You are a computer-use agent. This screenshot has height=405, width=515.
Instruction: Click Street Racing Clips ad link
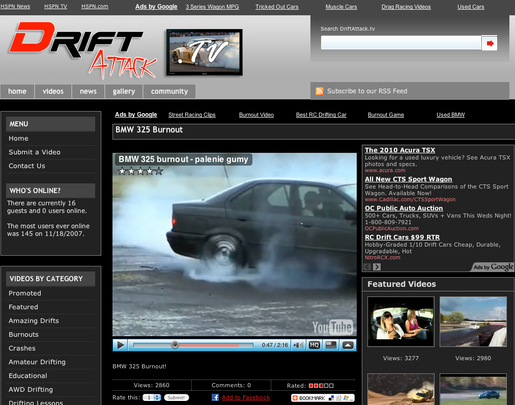(192, 115)
